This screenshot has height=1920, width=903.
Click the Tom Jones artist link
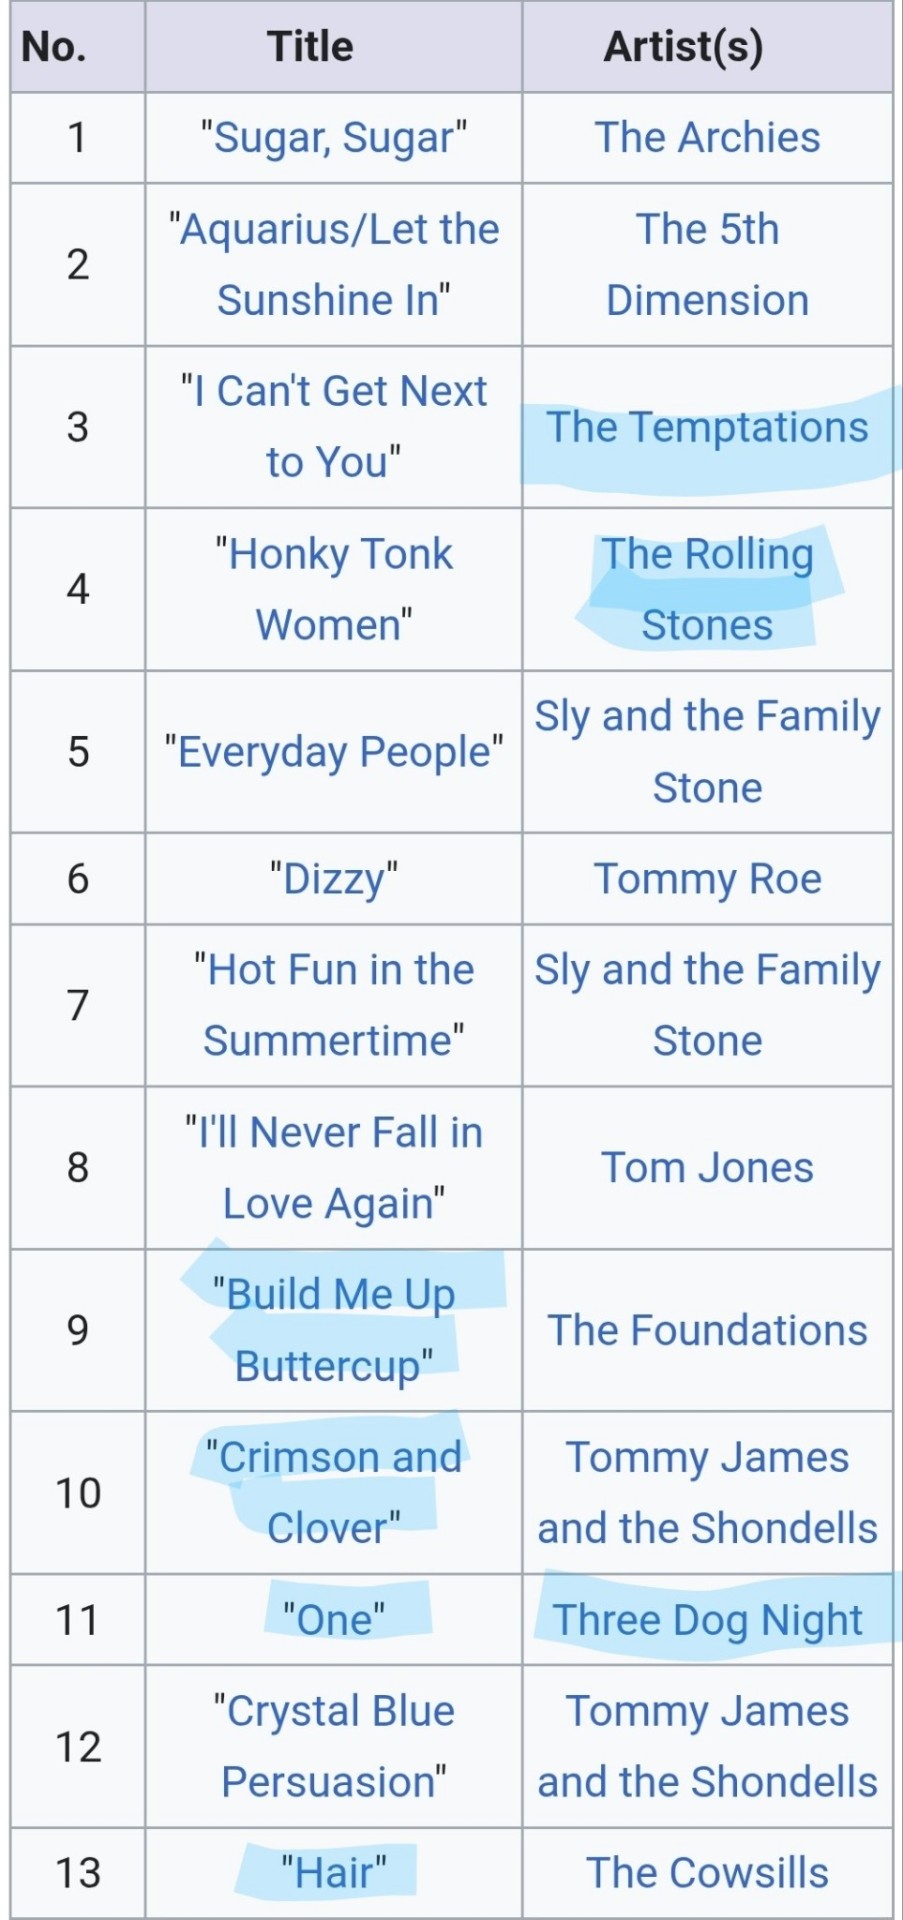[708, 1168]
